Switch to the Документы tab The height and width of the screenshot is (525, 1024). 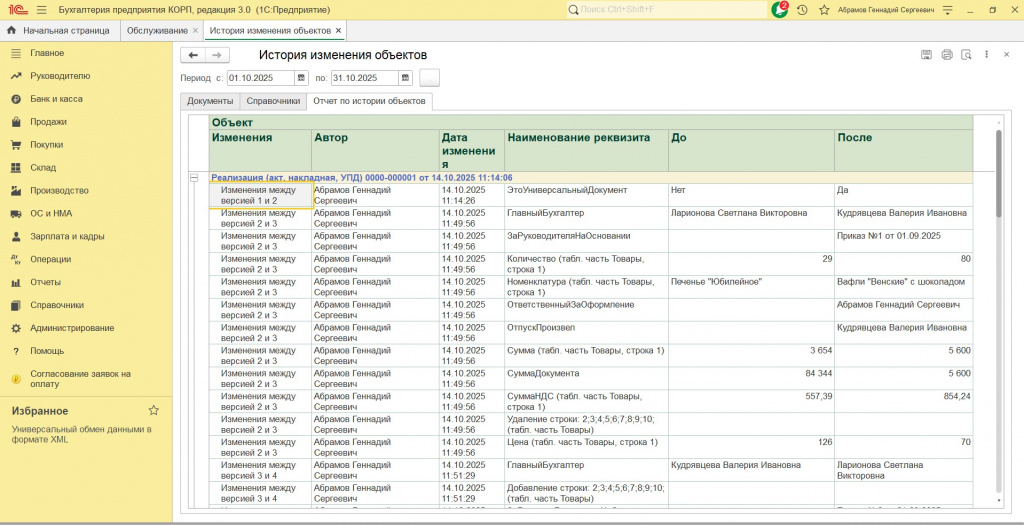[x=210, y=101]
